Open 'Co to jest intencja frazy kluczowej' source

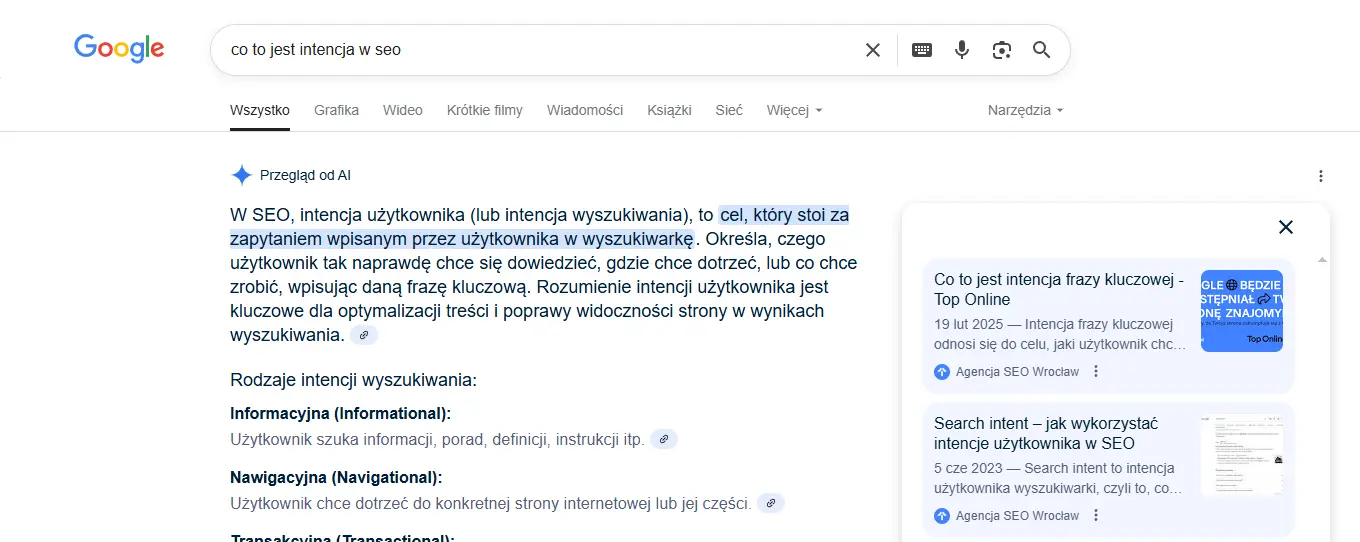pyautogui.click(x=1059, y=290)
